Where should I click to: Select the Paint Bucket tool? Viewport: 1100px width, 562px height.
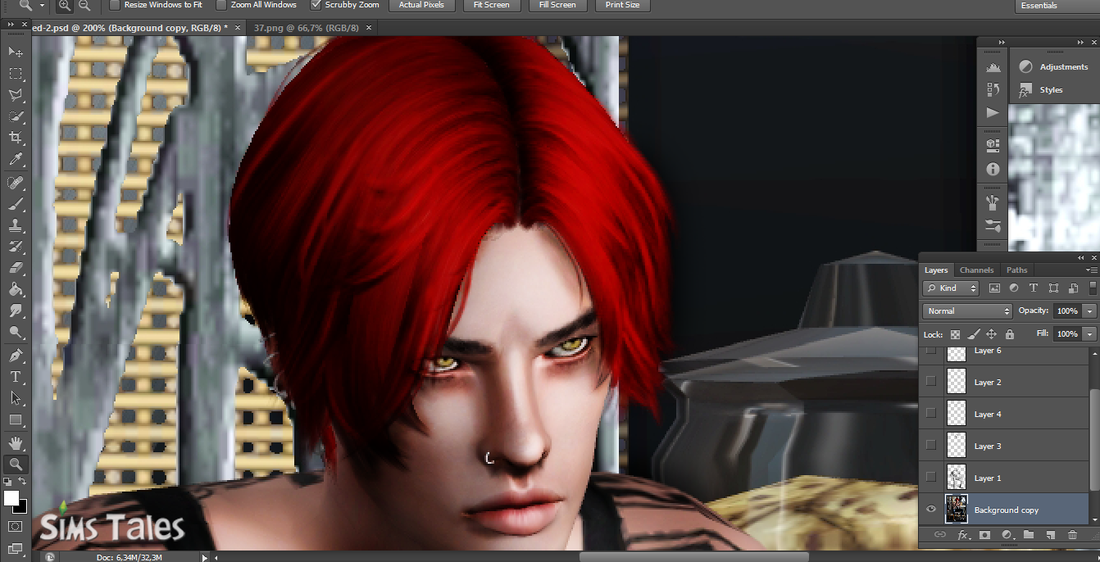pos(15,290)
